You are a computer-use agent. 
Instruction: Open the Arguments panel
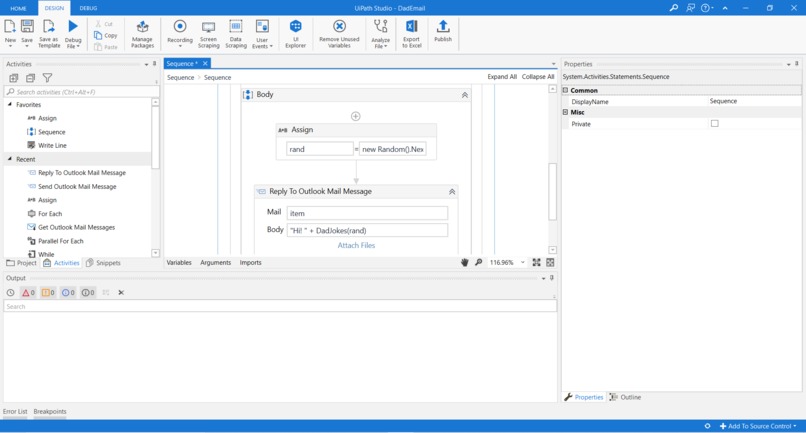click(x=215, y=262)
